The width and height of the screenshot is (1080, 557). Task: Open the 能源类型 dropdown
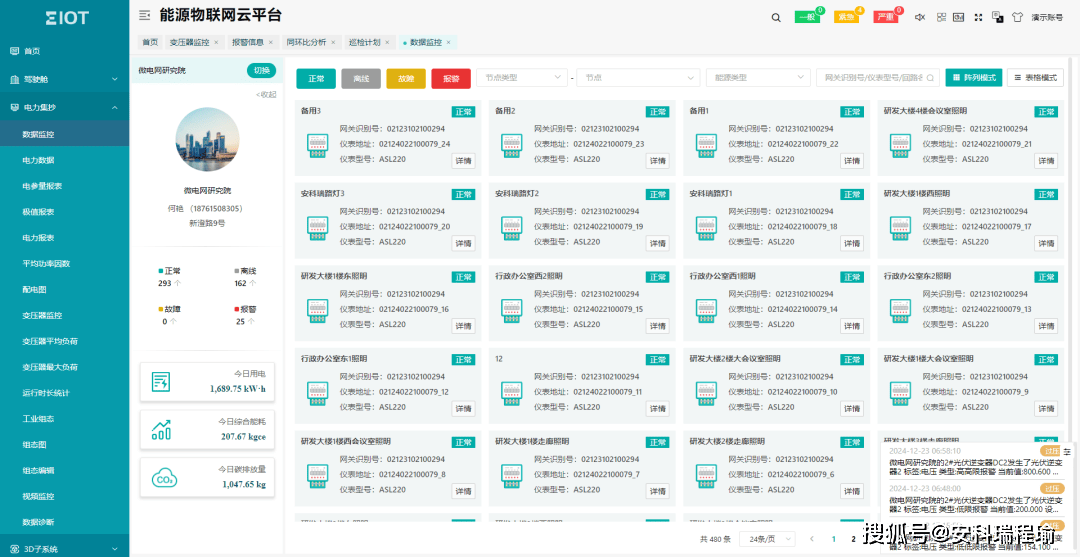758,78
